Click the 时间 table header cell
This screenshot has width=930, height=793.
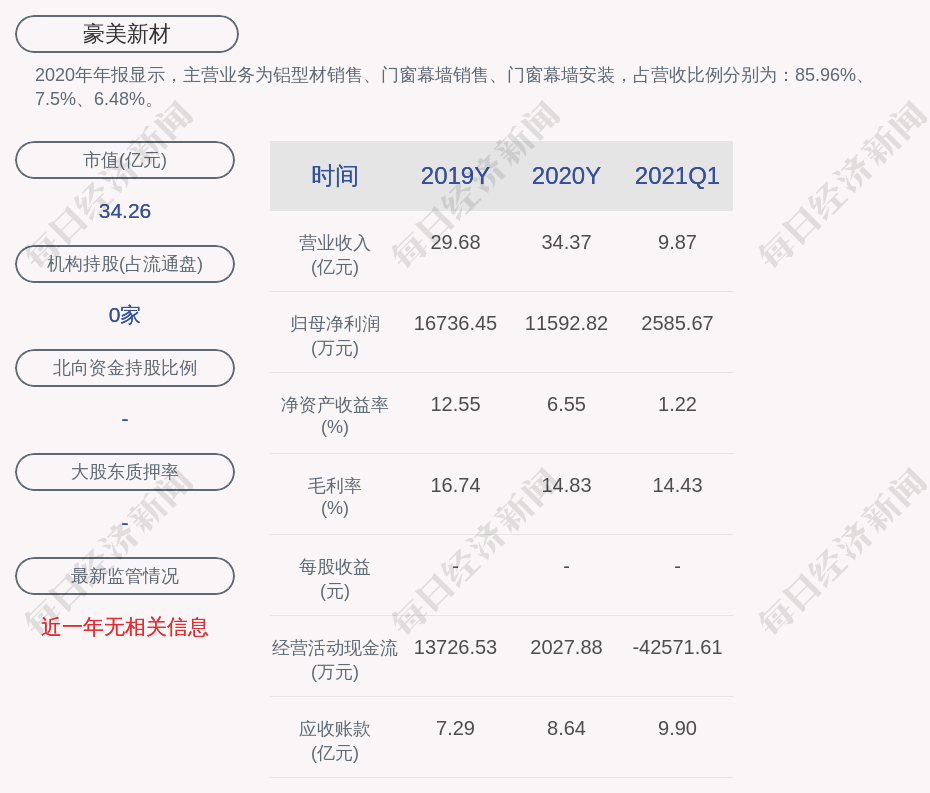pos(335,176)
